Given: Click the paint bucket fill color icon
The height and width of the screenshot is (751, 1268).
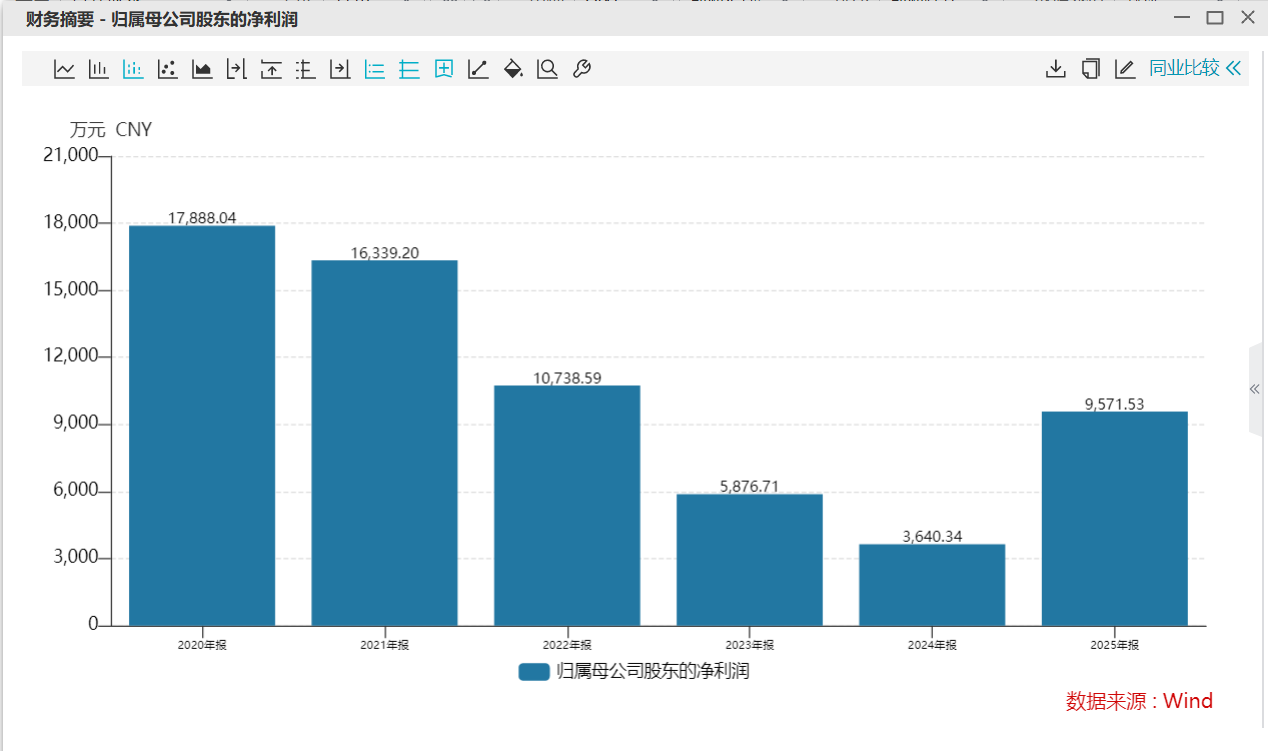Looking at the screenshot, I should [x=513, y=69].
